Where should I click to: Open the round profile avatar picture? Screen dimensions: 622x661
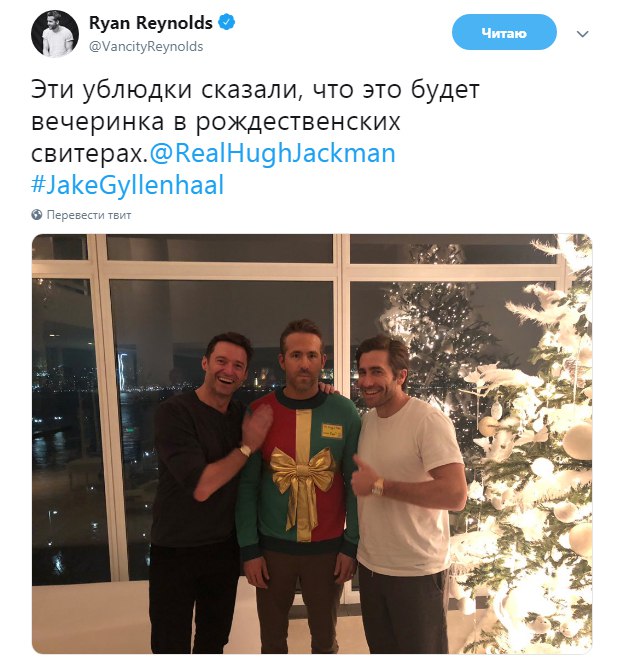[55, 34]
